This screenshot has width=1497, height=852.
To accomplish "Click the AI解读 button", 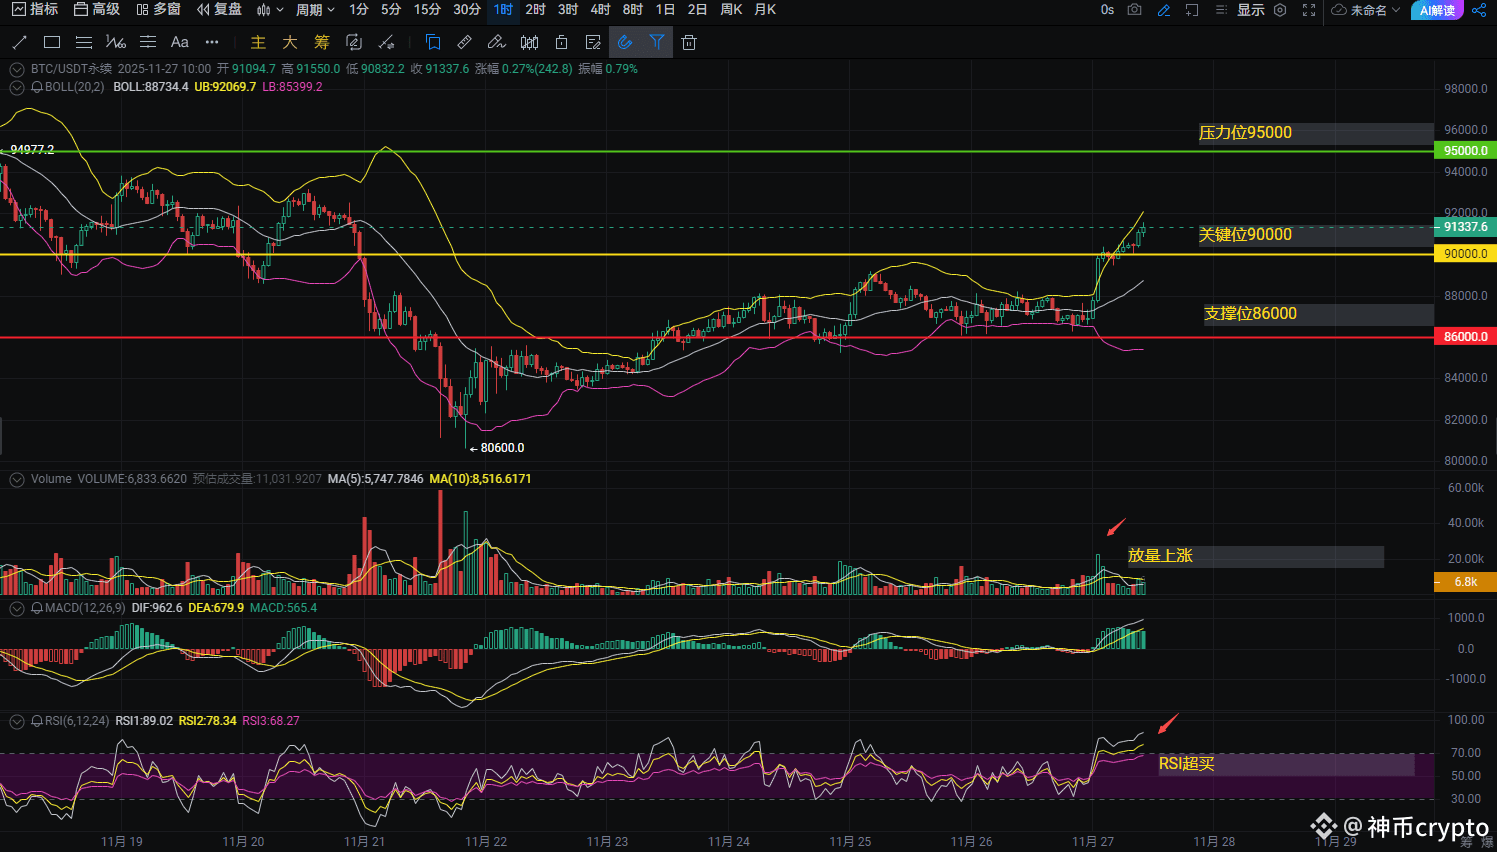I will point(1437,10).
